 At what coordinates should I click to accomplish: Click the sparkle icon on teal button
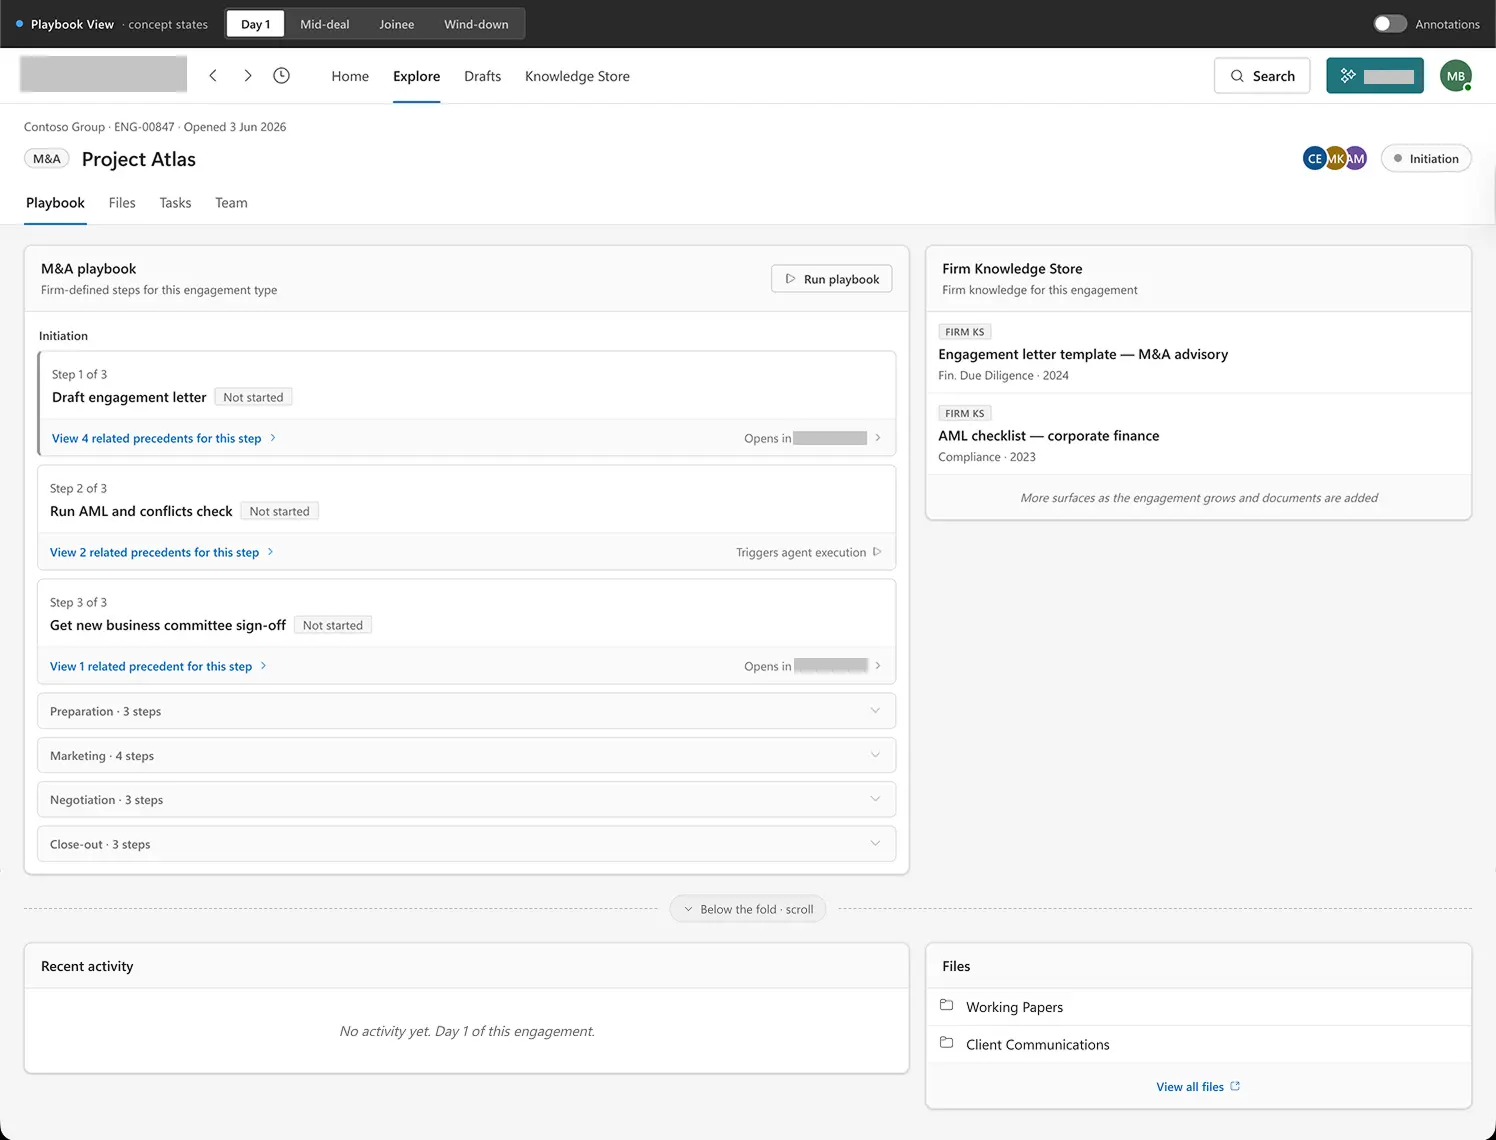tap(1348, 76)
